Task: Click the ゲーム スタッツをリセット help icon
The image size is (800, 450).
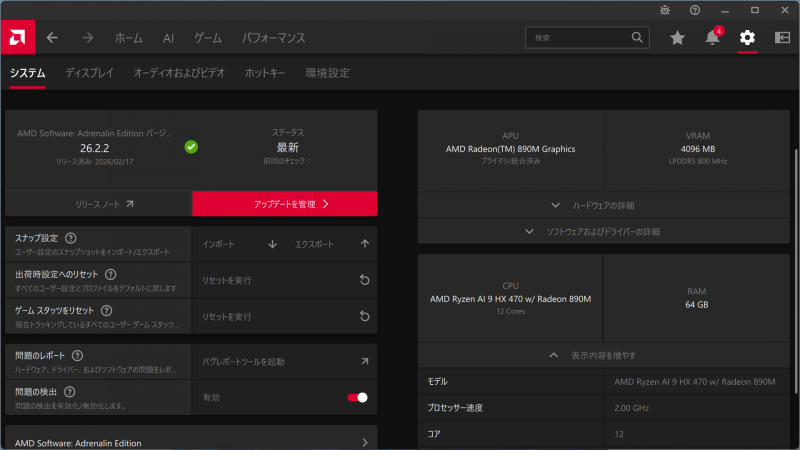Action: pyautogui.click(x=106, y=311)
